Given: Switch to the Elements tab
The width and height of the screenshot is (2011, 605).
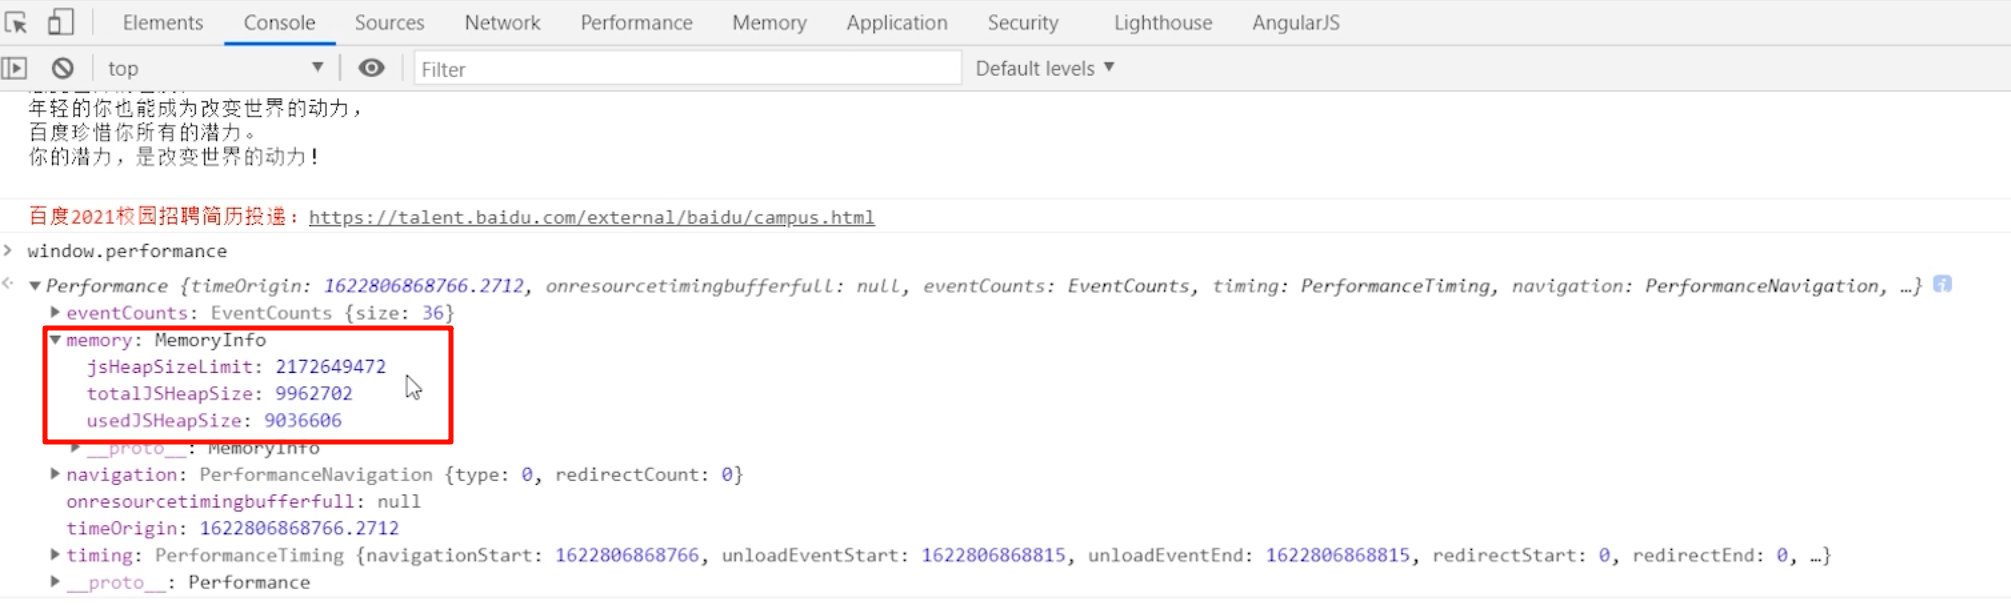Looking at the screenshot, I should pyautogui.click(x=162, y=22).
